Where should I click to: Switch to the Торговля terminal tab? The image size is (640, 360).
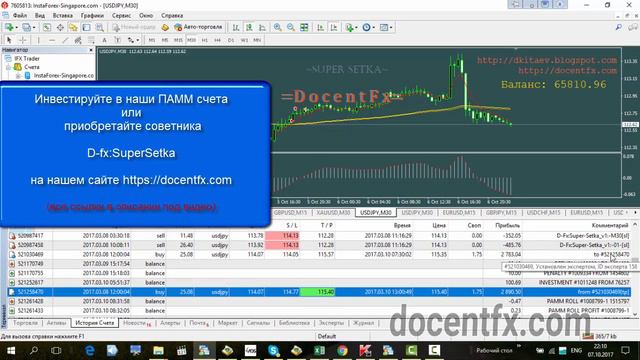25,323
